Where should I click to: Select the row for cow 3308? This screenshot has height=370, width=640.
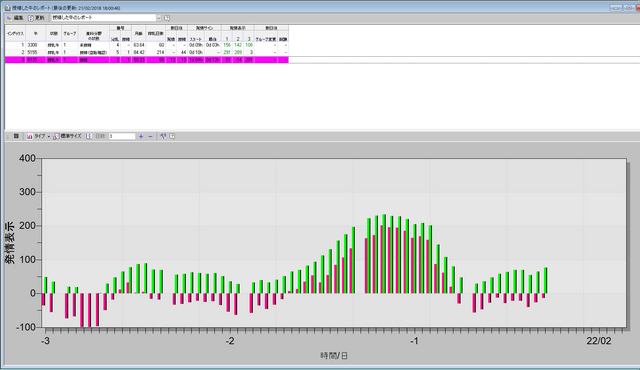click(147, 45)
